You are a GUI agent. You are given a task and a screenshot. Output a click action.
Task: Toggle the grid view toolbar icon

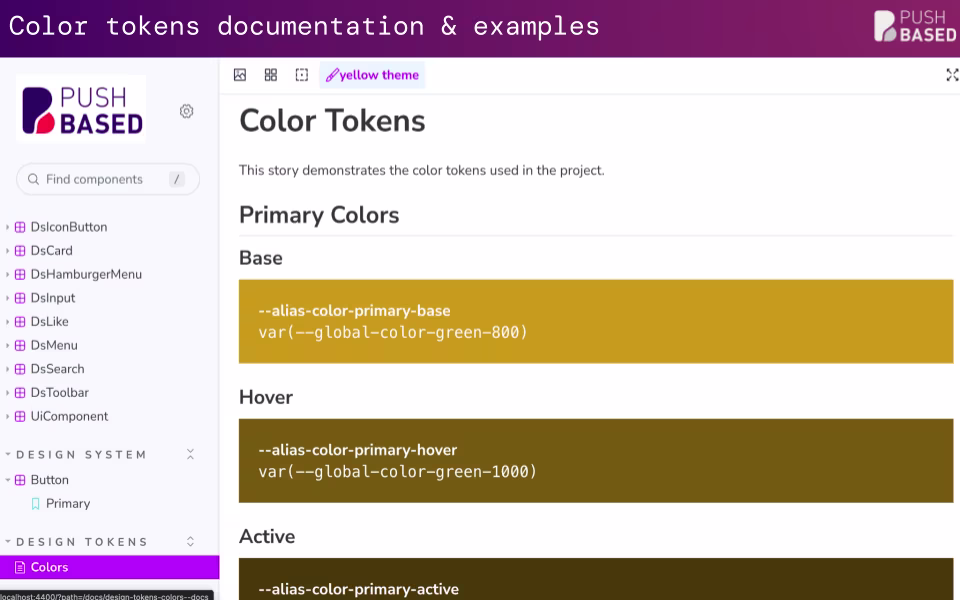tap(271, 75)
